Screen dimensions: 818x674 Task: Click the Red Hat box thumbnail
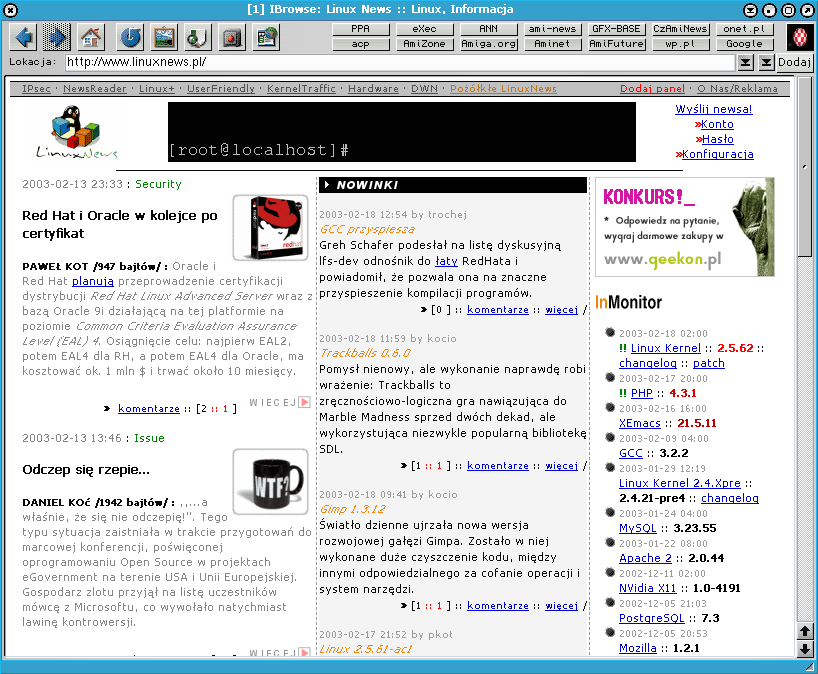click(270, 227)
